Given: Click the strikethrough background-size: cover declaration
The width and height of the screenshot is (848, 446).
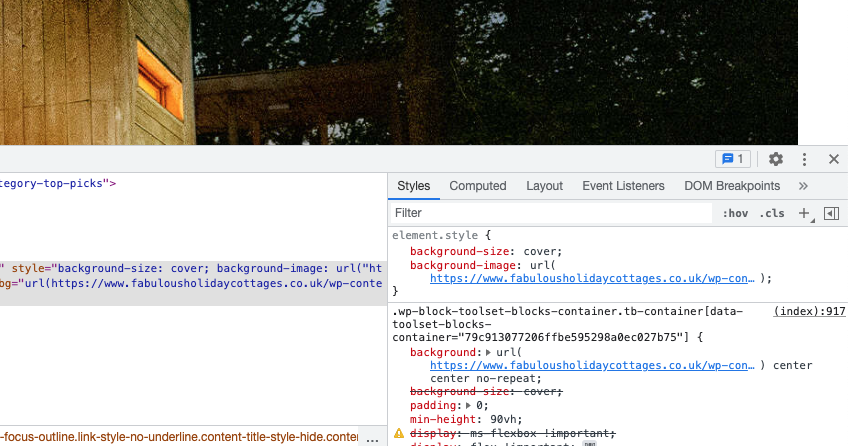Looking at the screenshot, I should point(486,391).
